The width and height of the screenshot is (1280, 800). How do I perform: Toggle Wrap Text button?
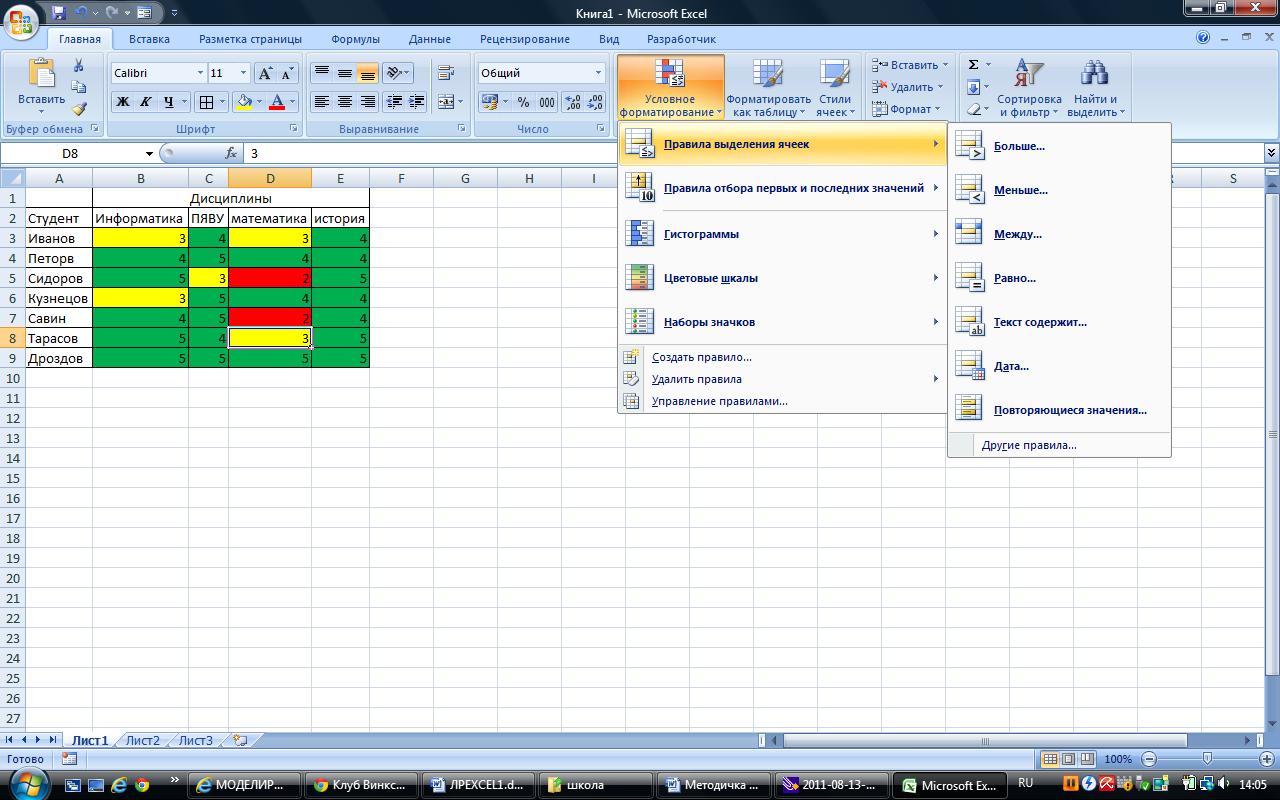click(x=446, y=74)
